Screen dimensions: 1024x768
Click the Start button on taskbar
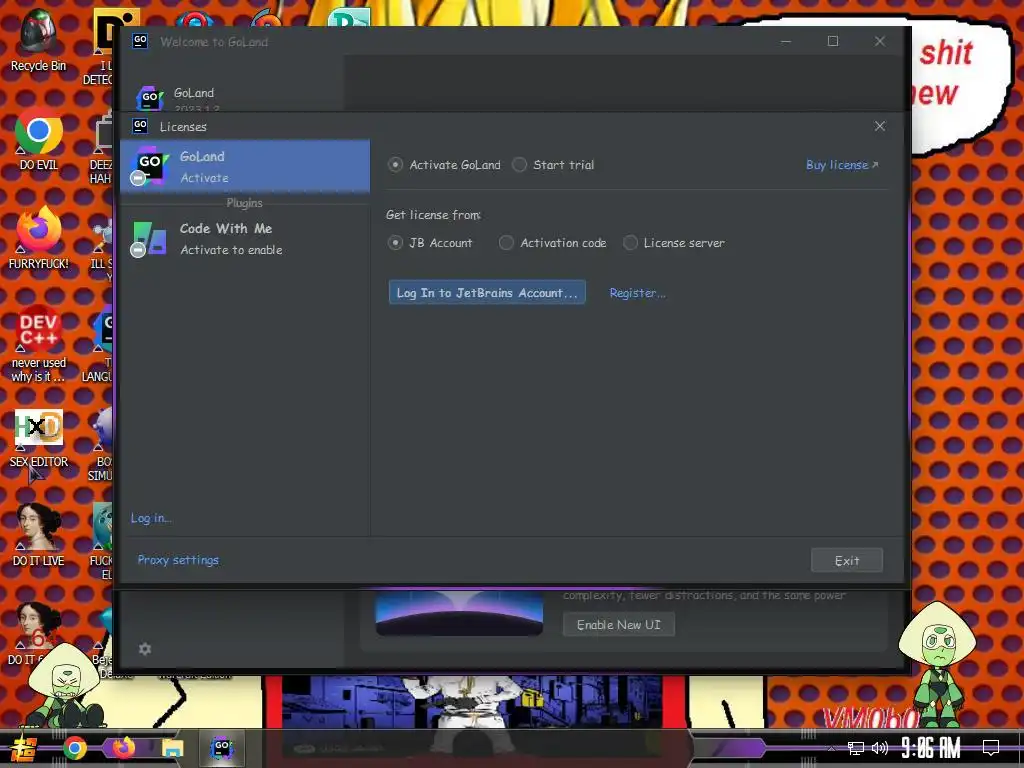pyautogui.click(x=23, y=748)
